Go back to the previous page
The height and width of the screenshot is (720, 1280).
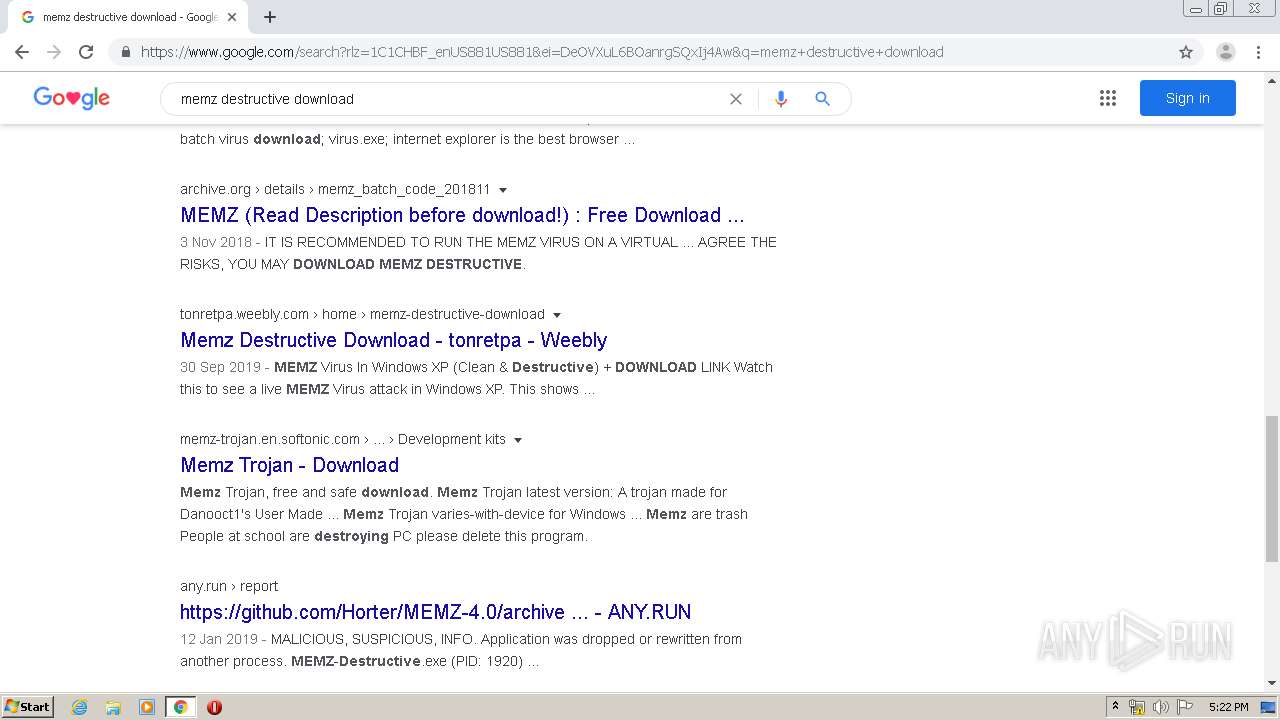click(22, 52)
